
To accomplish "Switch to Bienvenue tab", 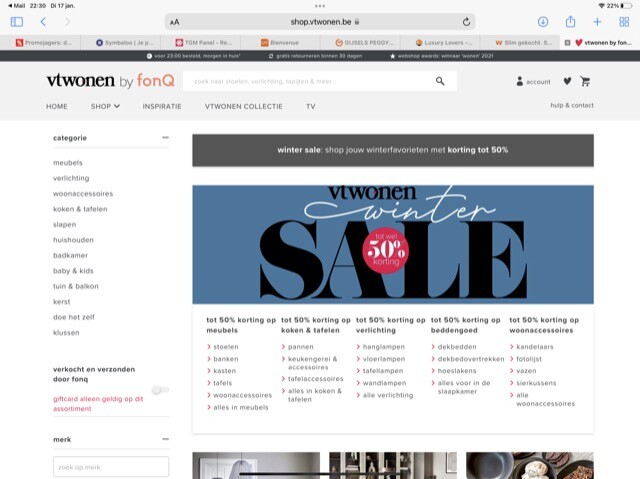I will (x=280, y=42).
